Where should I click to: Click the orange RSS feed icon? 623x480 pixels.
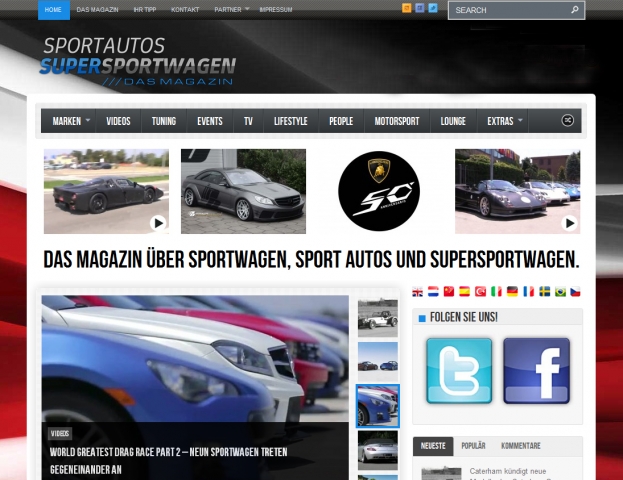click(x=406, y=8)
